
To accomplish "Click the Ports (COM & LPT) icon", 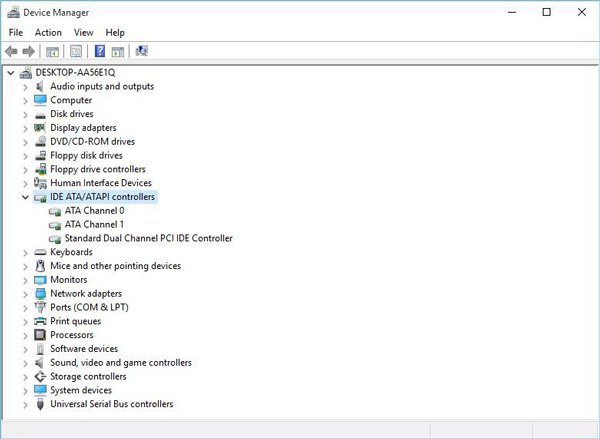I will (40, 307).
